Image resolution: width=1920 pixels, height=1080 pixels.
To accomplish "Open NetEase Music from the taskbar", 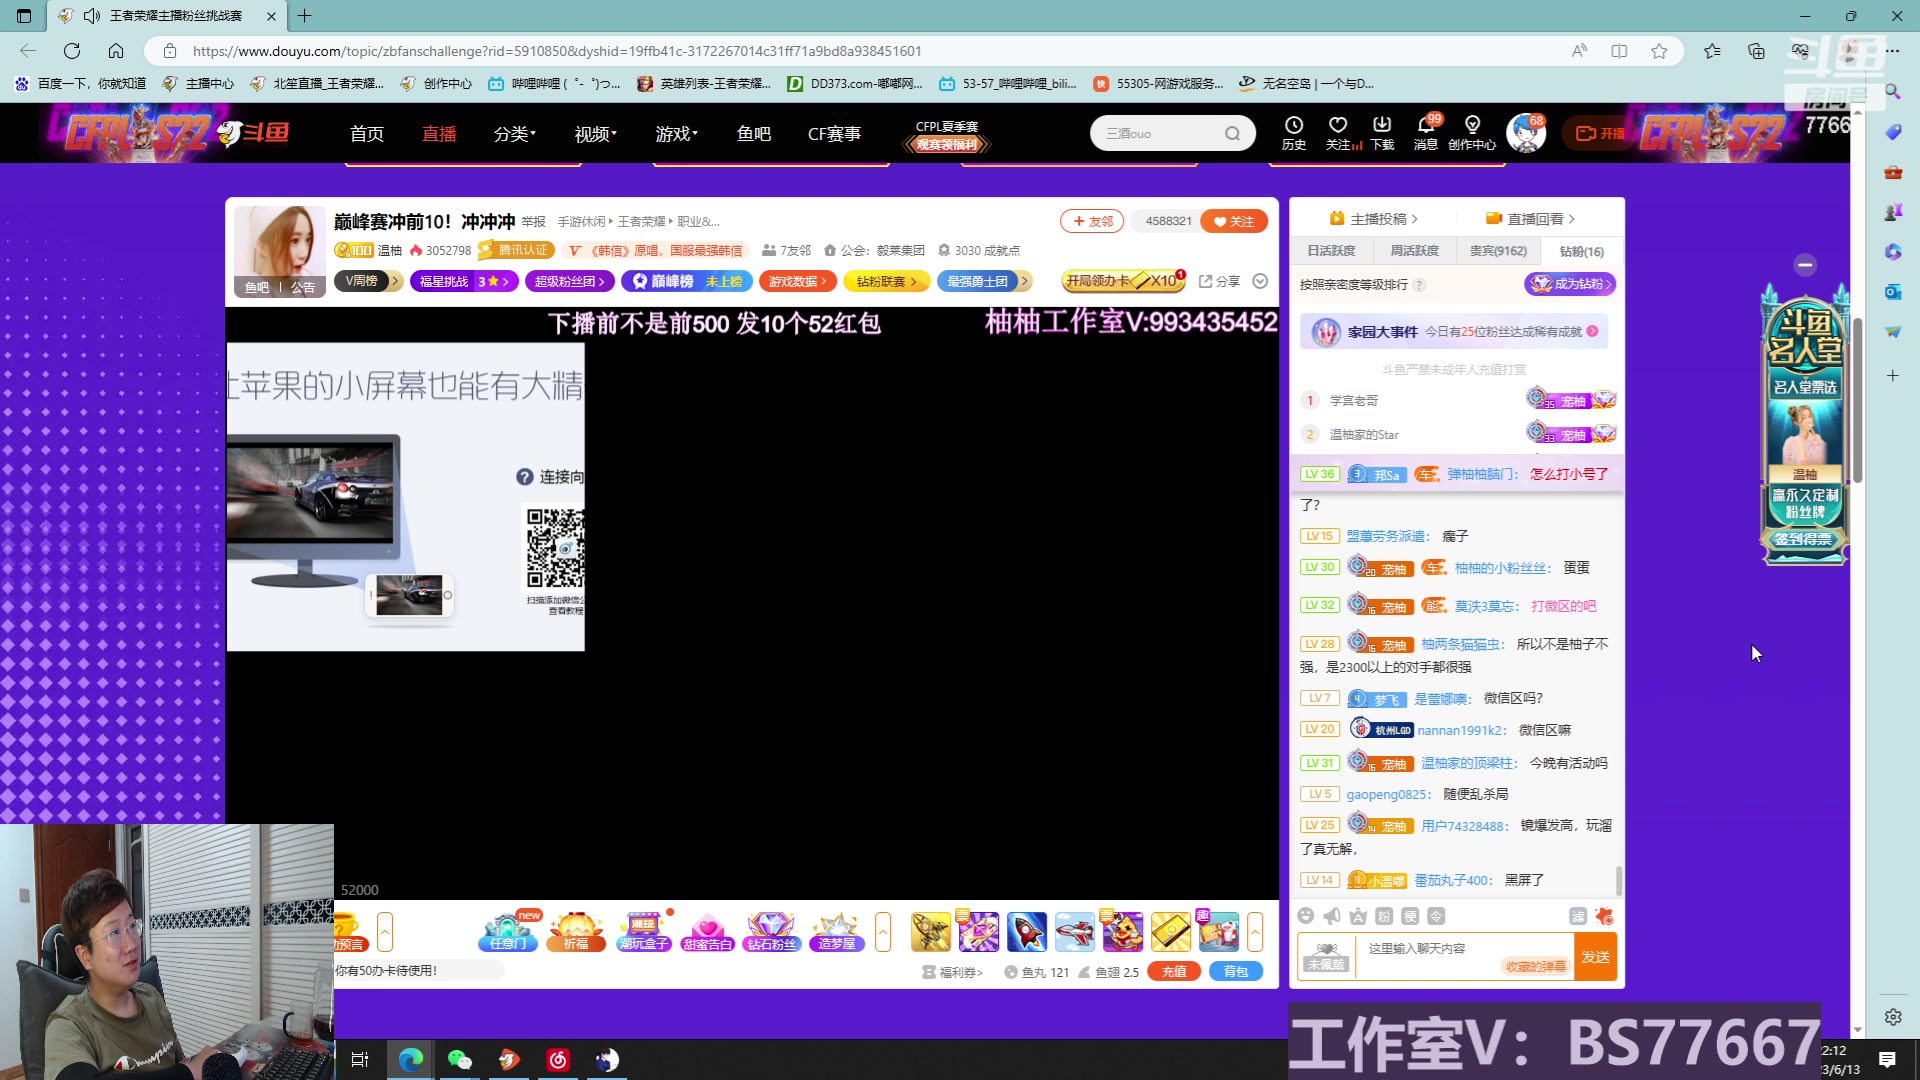I will [x=558, y=1059].
